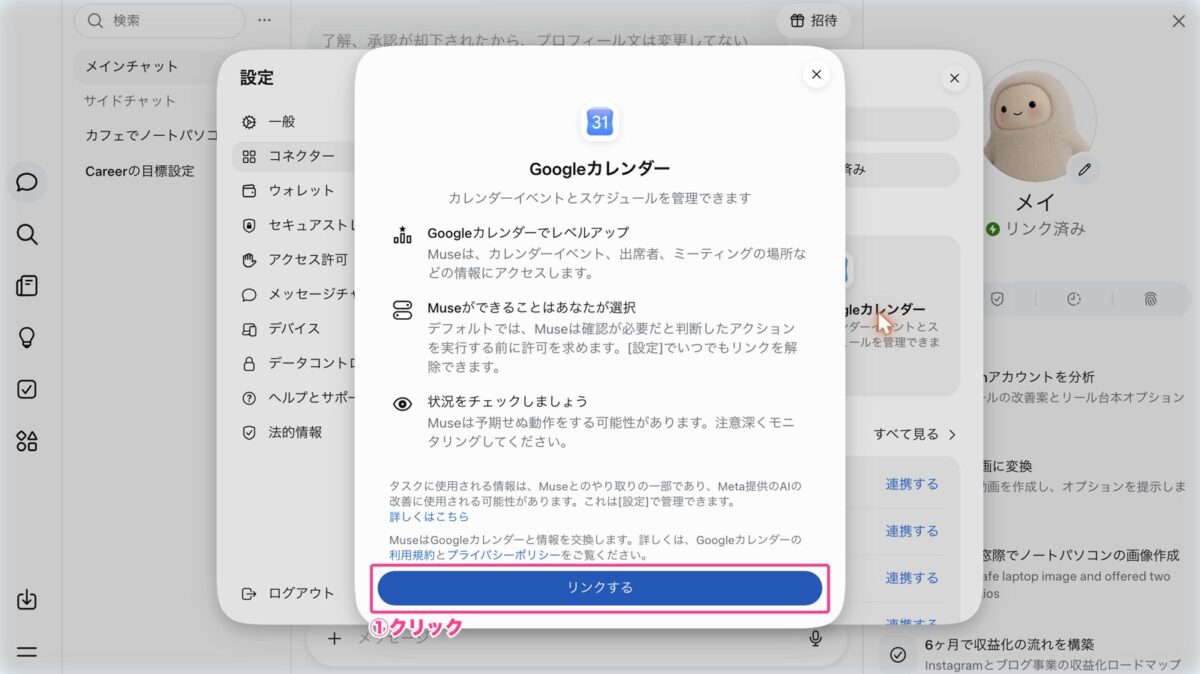
Task: Click the plus attach icon in message bar
Action: pos(334,639)
